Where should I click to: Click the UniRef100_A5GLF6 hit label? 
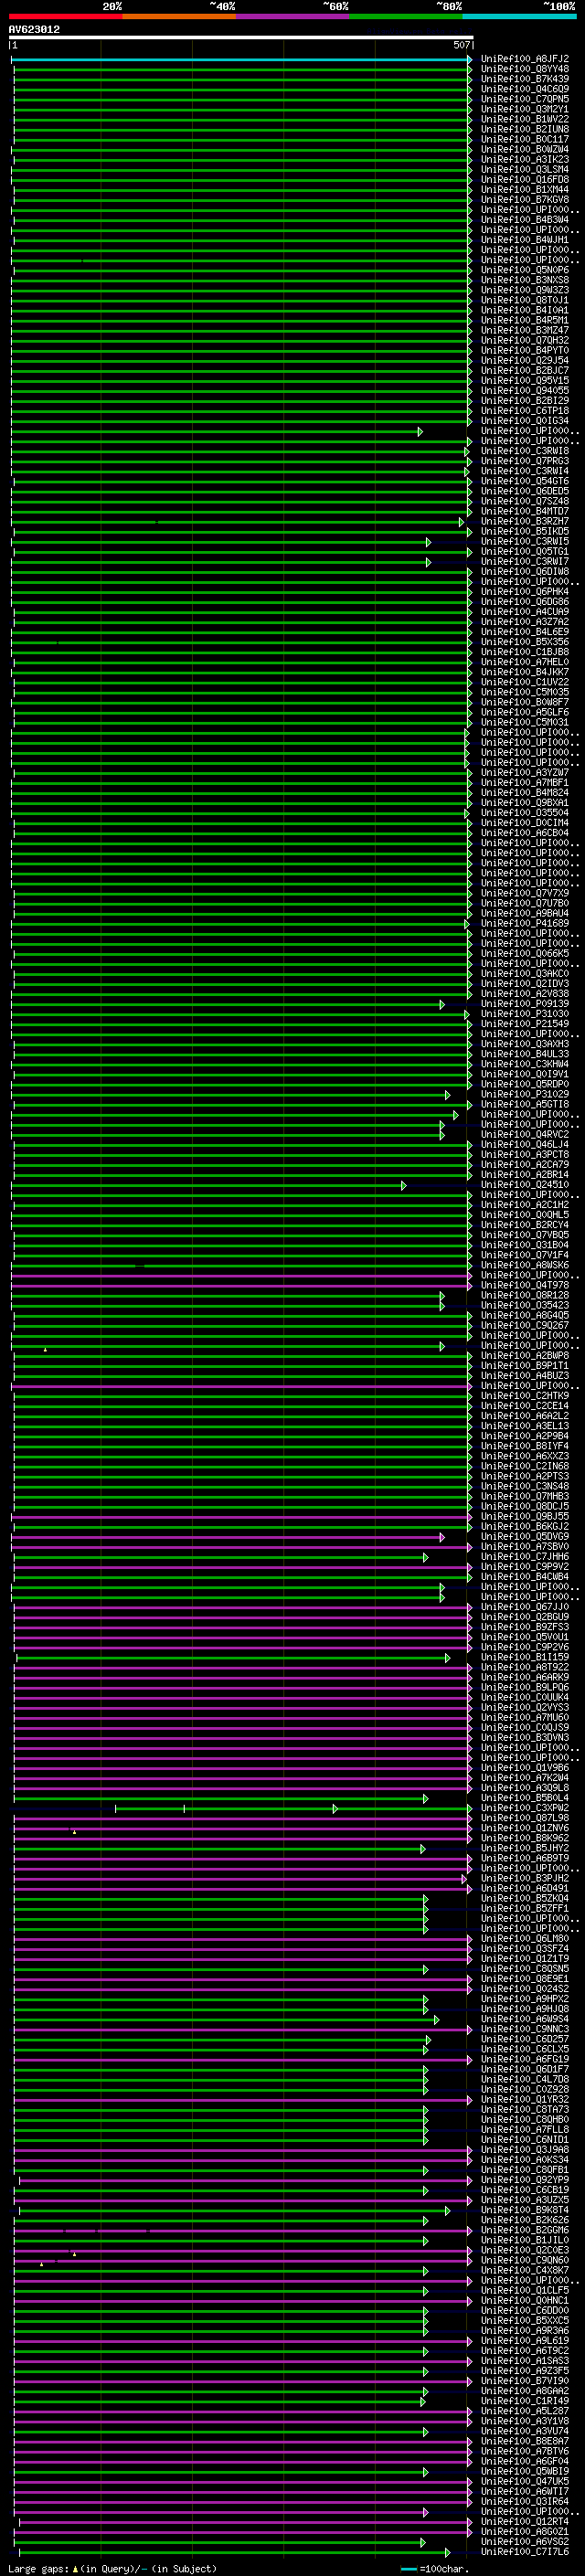tap(525, 712)
